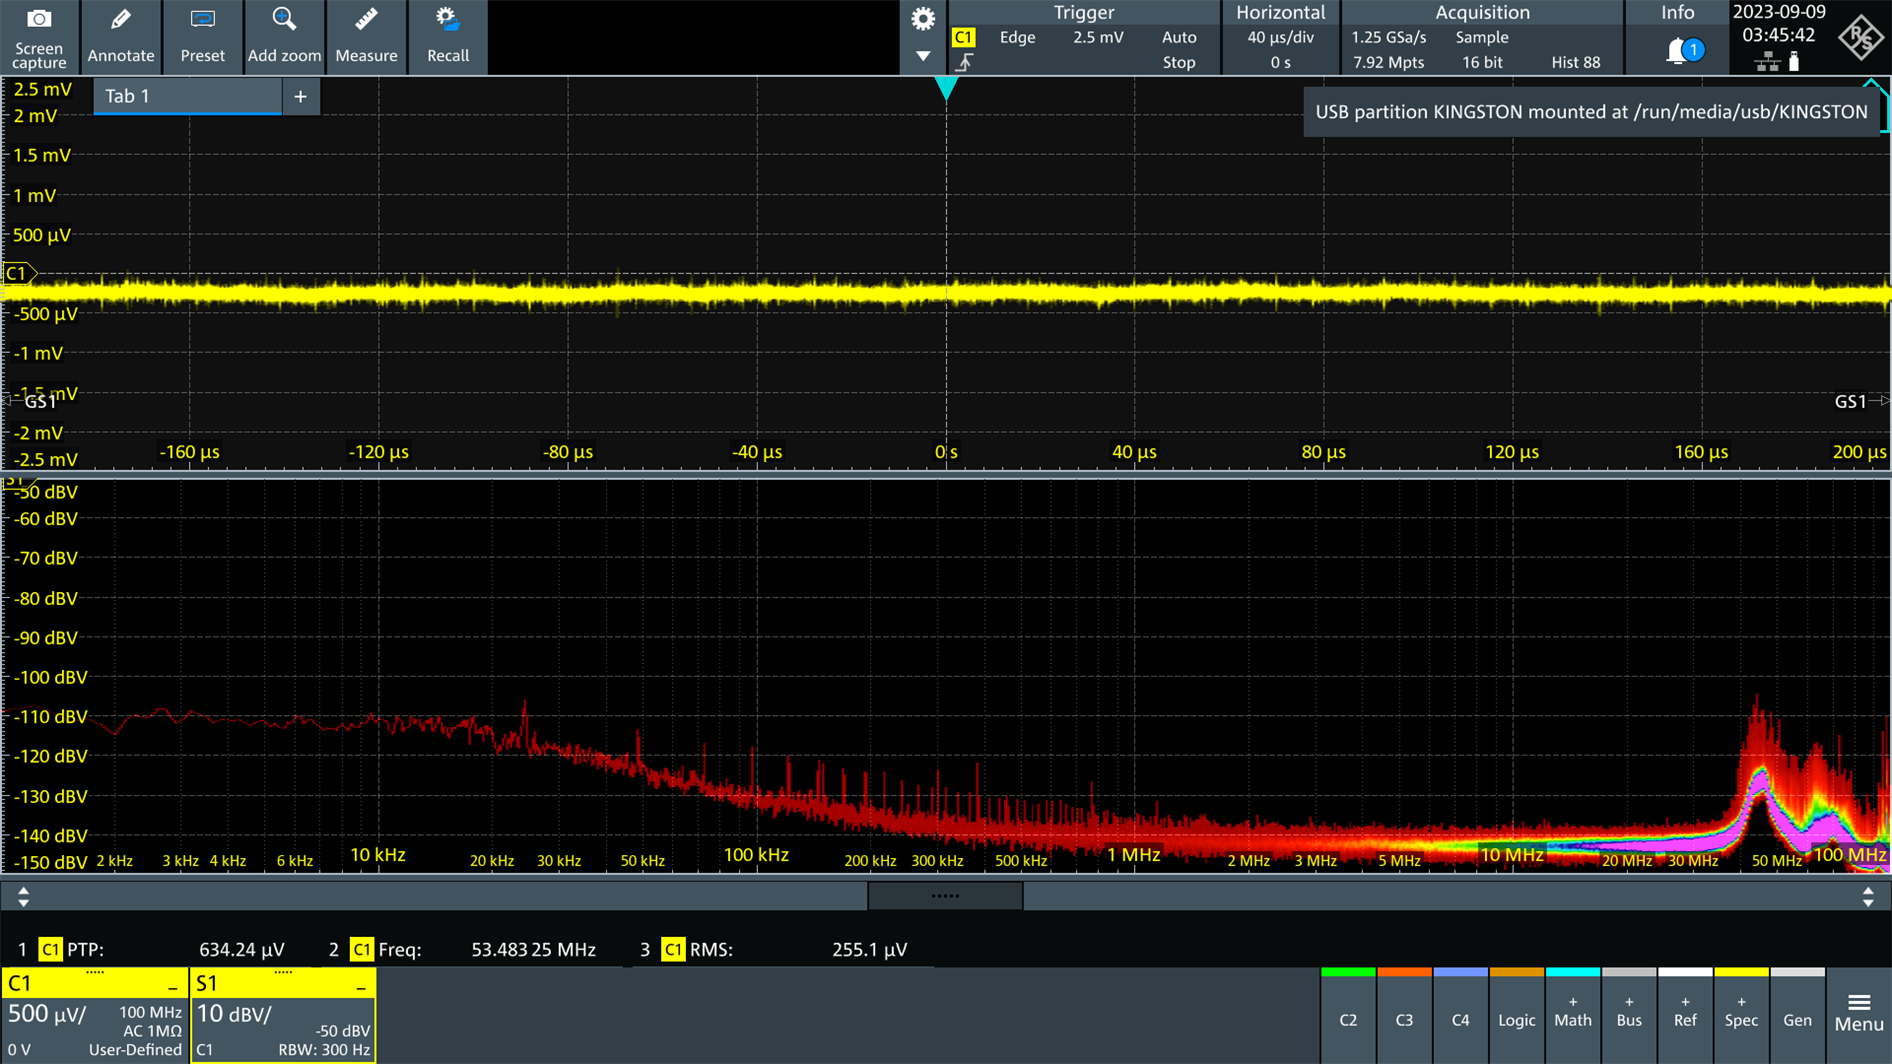Click the Auto trigger mode label
Image resolution: width=1892 pixels, height=1064 pixels.
[1179, 37]
